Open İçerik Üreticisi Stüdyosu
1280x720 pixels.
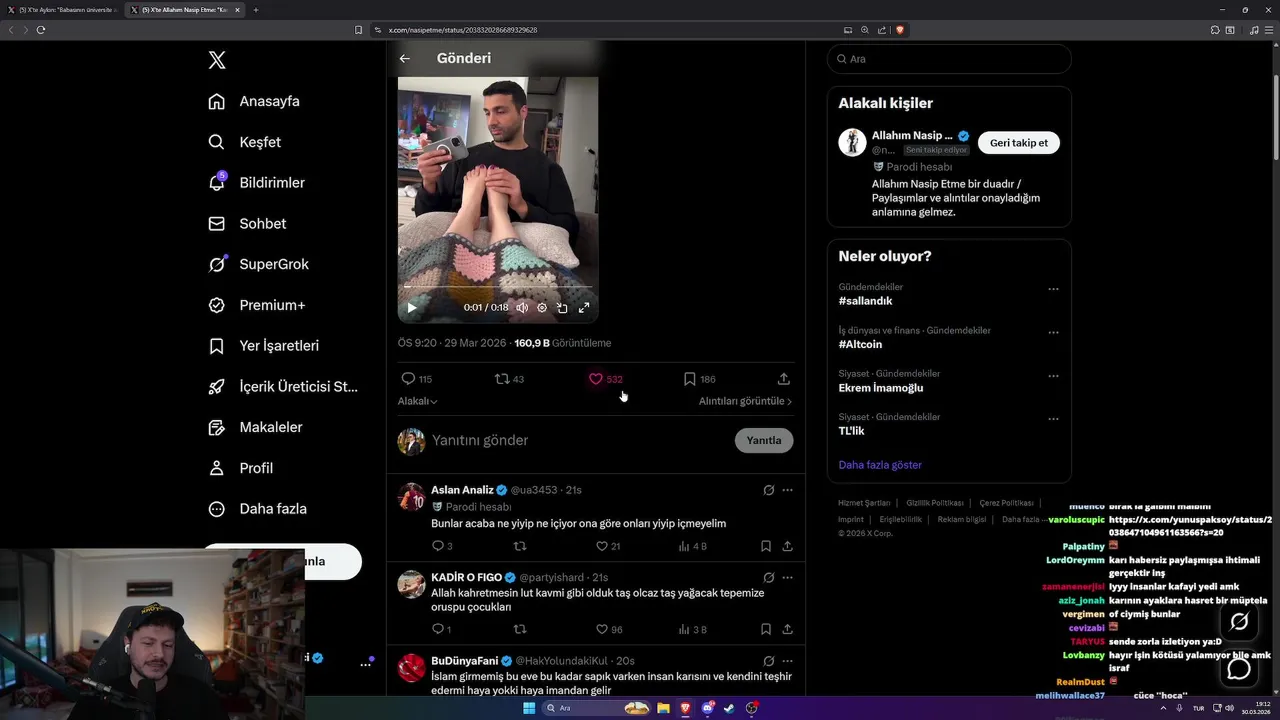tap(283, 386)
